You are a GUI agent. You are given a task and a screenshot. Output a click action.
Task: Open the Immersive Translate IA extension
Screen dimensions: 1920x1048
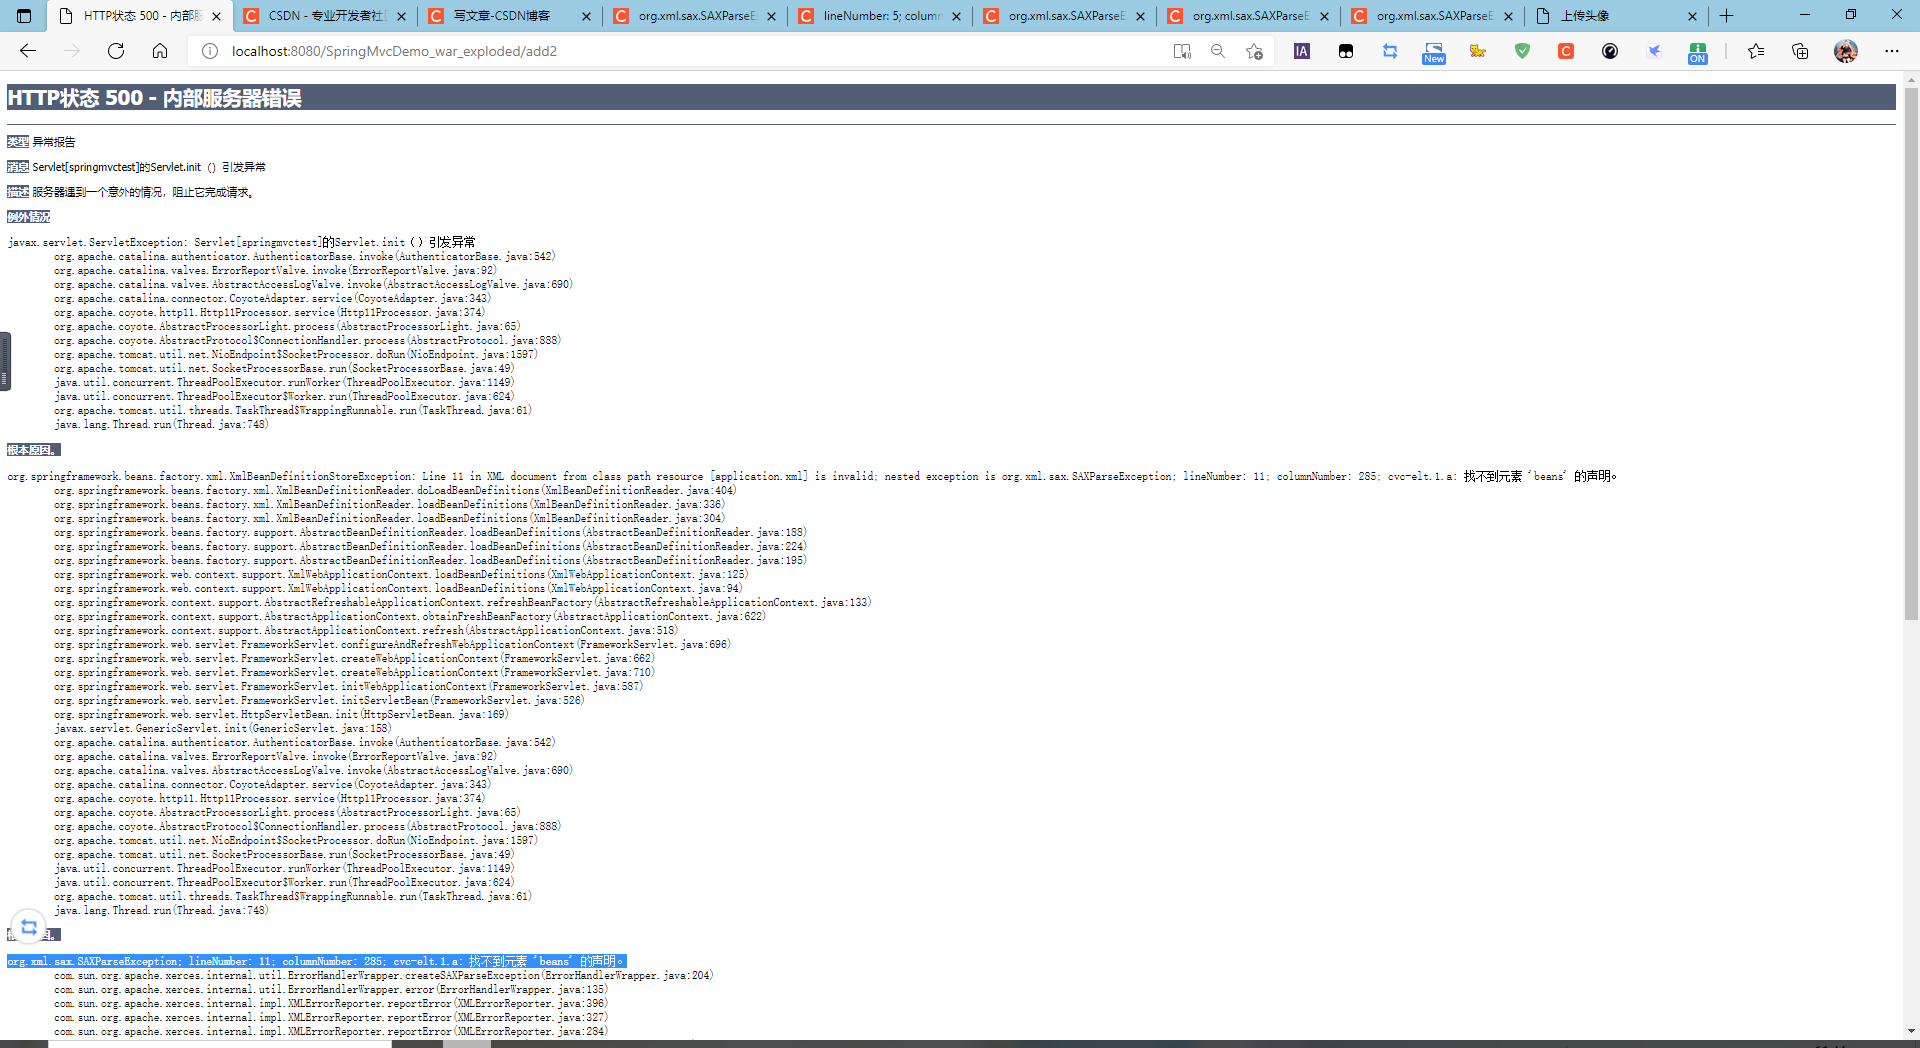coord(1301,51)
